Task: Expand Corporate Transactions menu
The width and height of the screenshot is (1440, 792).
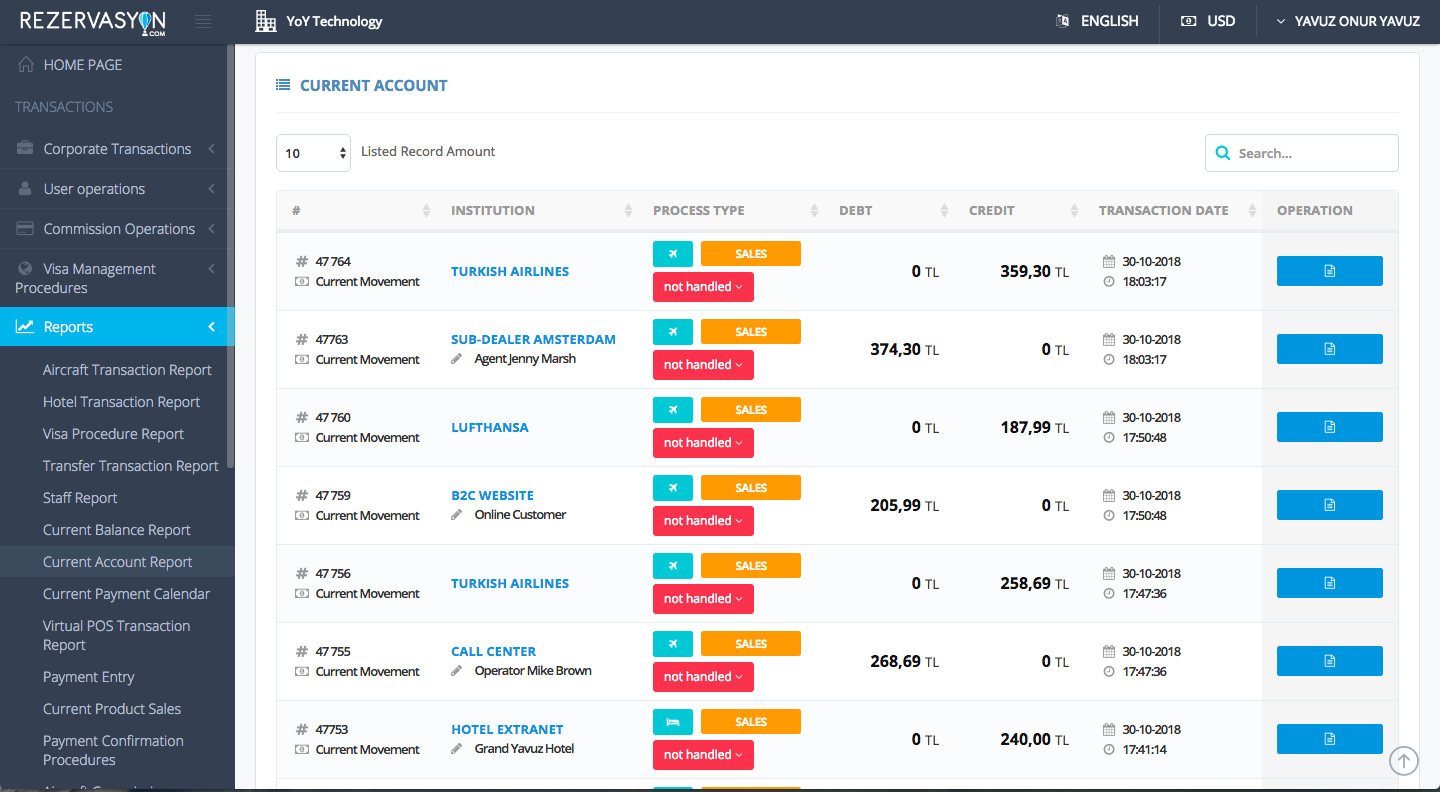Action: [117, 149]
